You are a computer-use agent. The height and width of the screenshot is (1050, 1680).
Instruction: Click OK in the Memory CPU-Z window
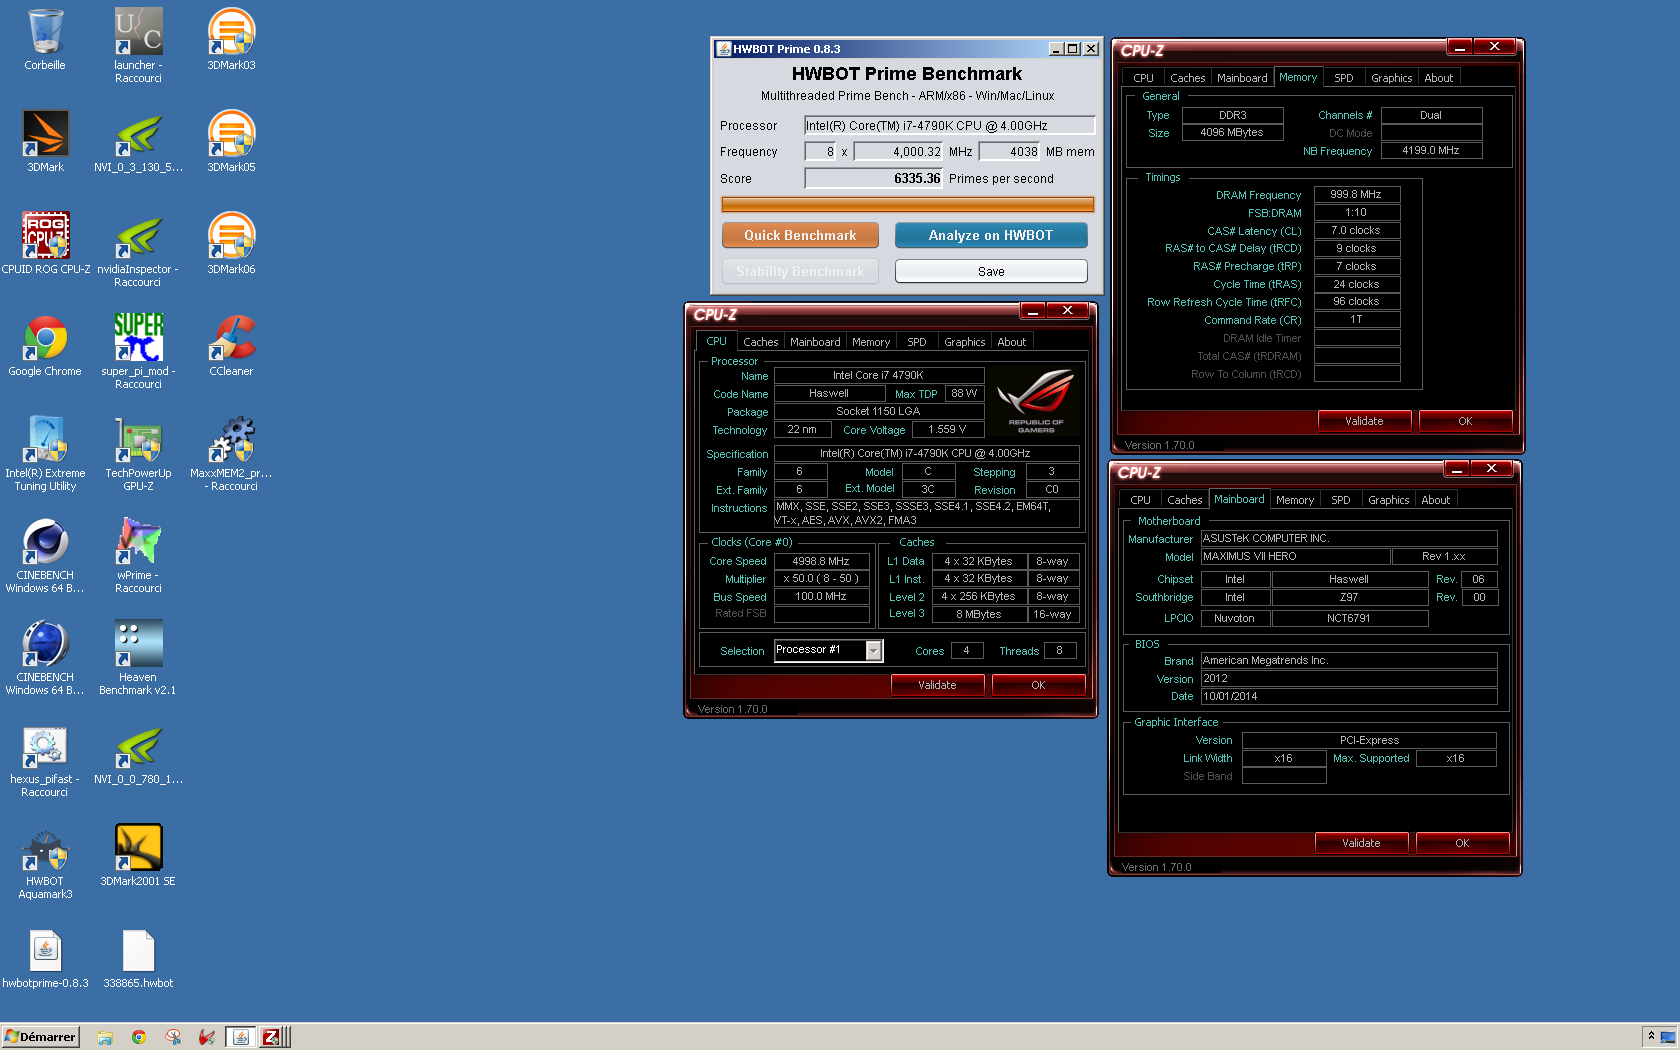(x=1465, y=421)
